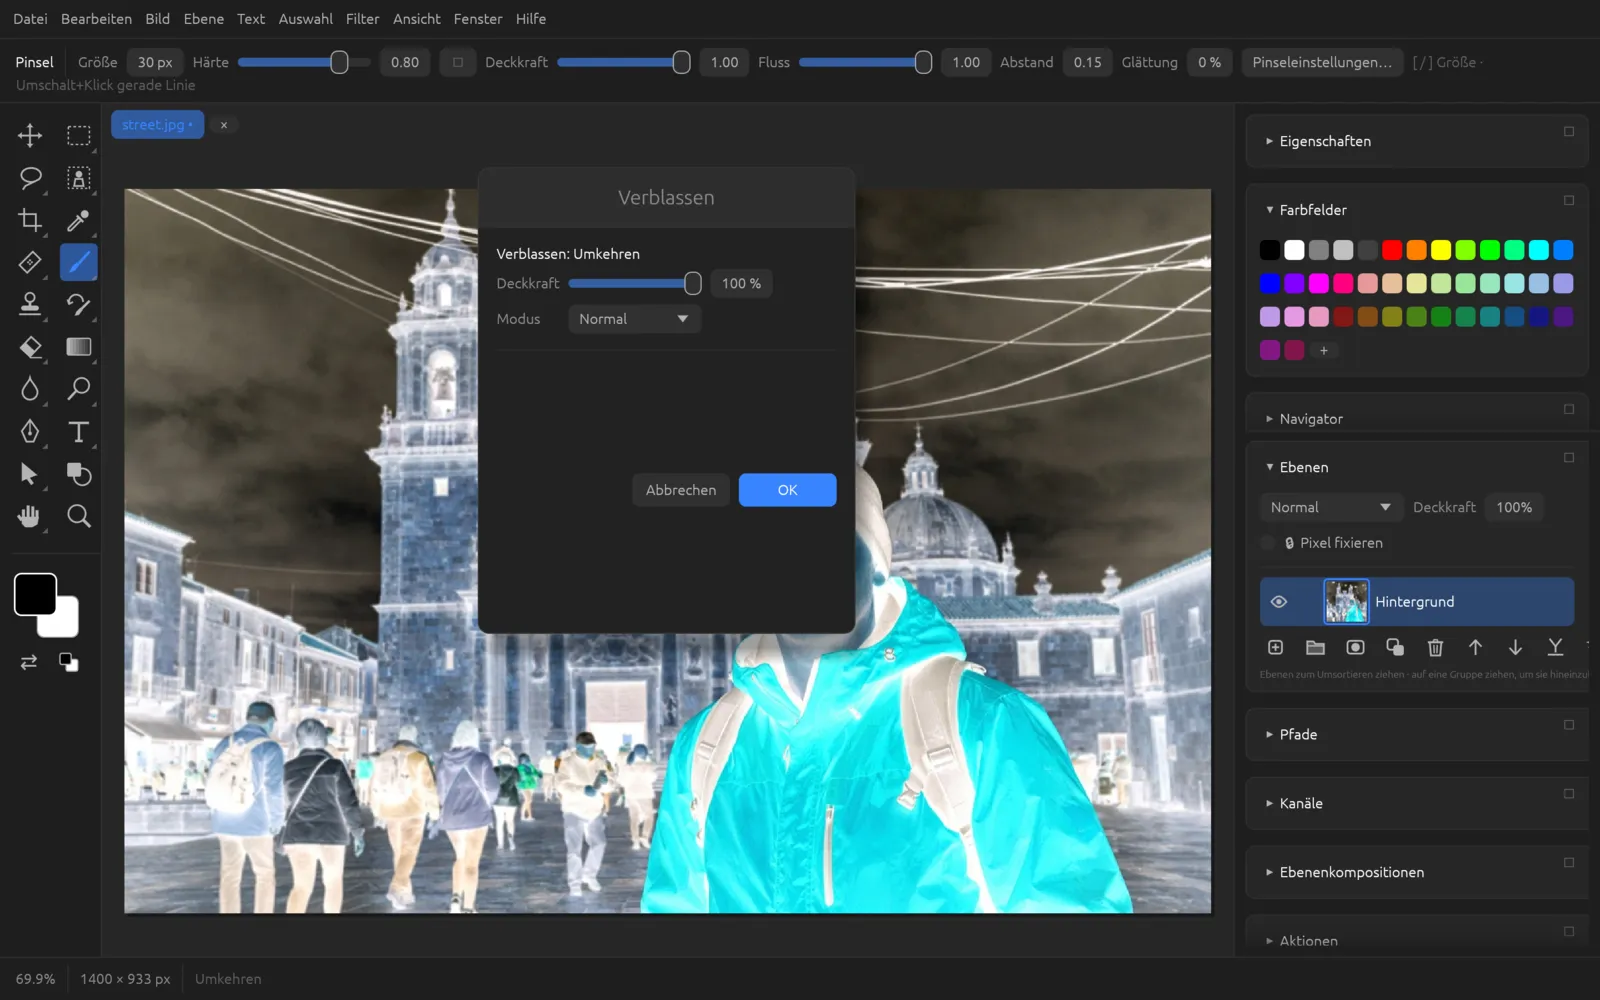Reset default black and white colors
This screenshot has height=1000, width=1600.
(68, 662)
